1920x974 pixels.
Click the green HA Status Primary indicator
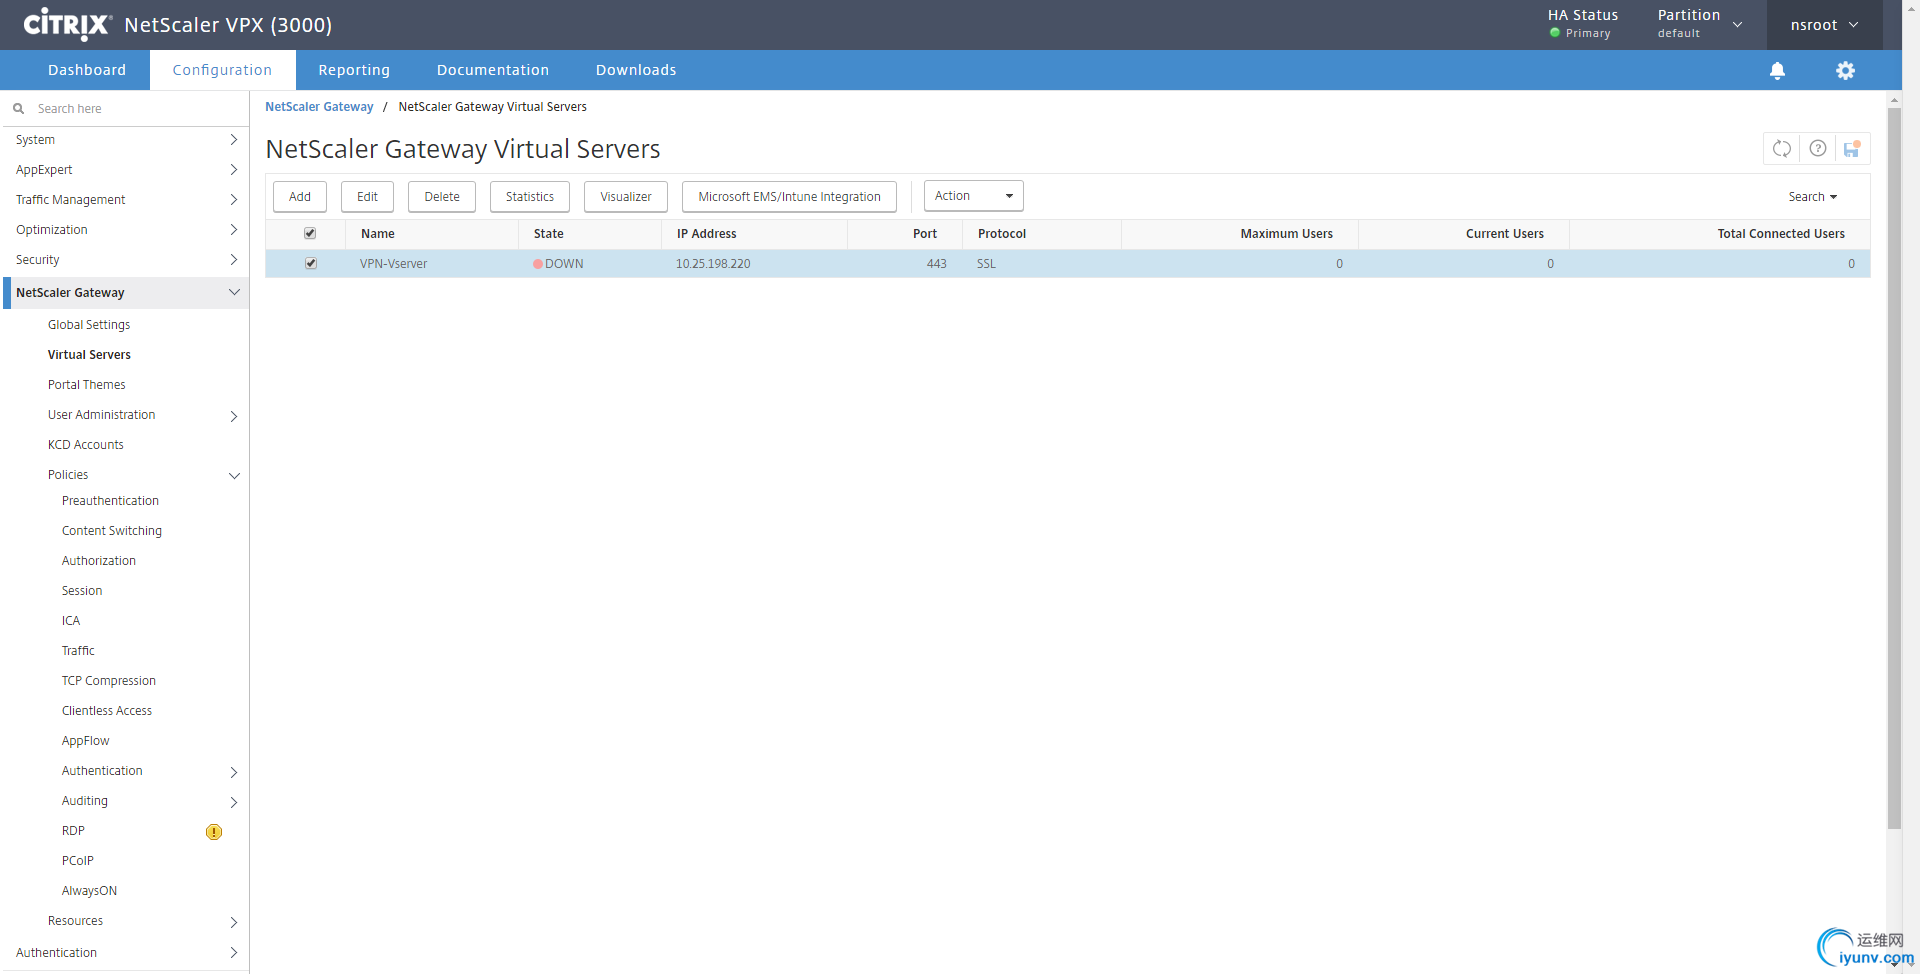pyautogui.click(x=1555, y=33)
